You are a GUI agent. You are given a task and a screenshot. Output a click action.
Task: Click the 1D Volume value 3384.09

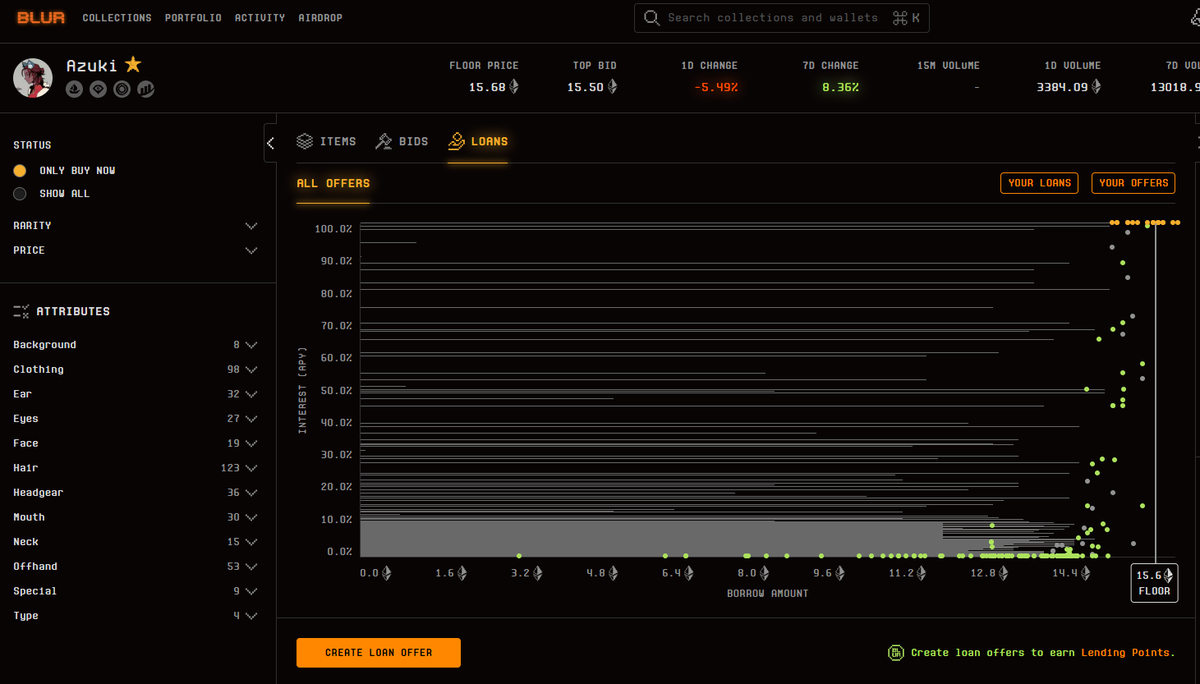tap(1068, 87)
